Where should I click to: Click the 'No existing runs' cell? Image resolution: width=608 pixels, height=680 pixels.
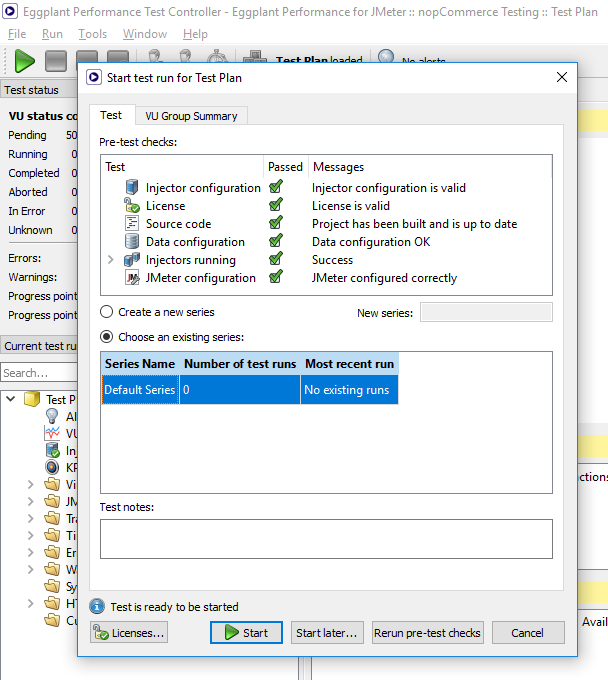click(349, 389)
